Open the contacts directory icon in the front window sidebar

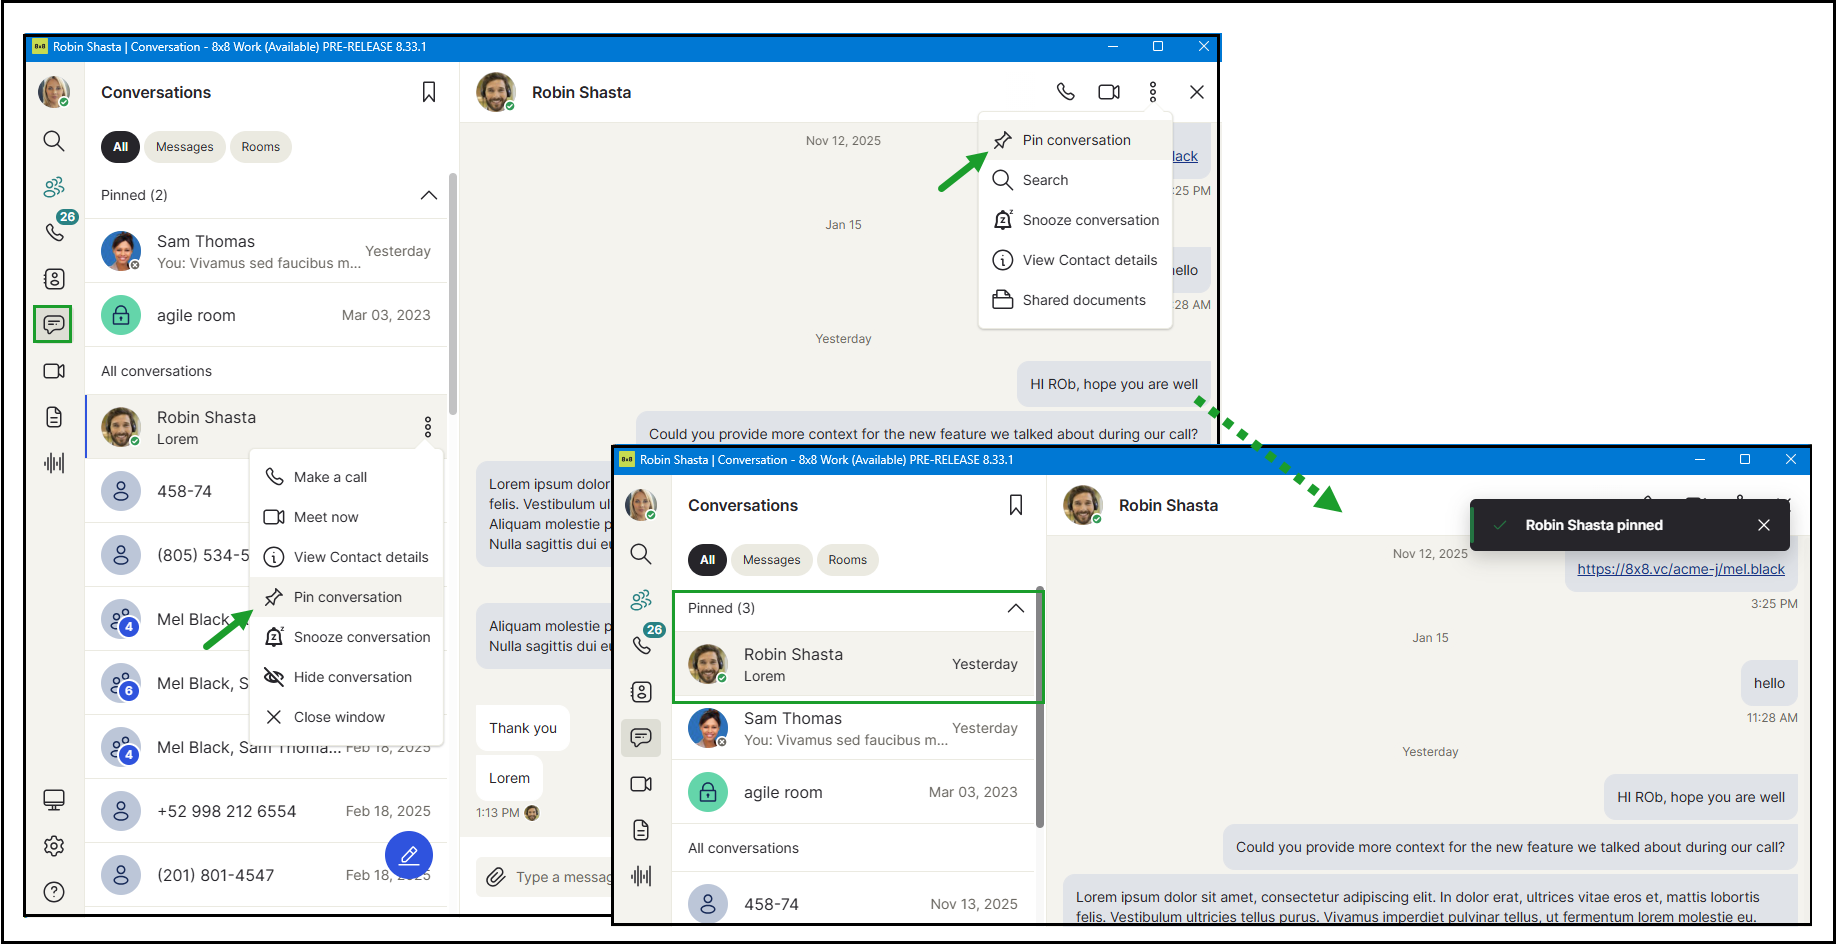[641, 692]
